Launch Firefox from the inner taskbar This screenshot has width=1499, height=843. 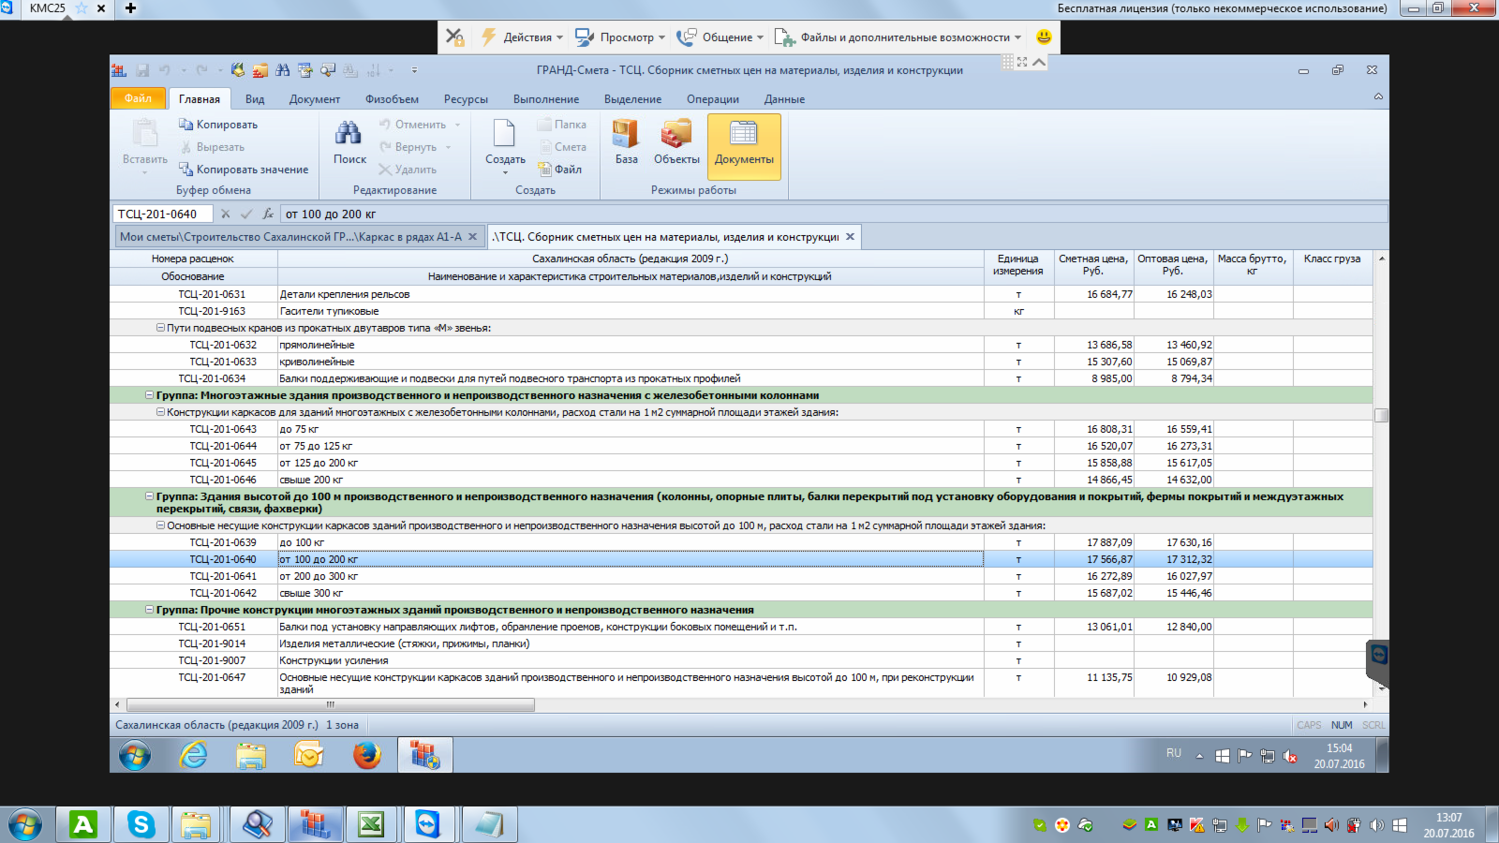tap(366, 755)
